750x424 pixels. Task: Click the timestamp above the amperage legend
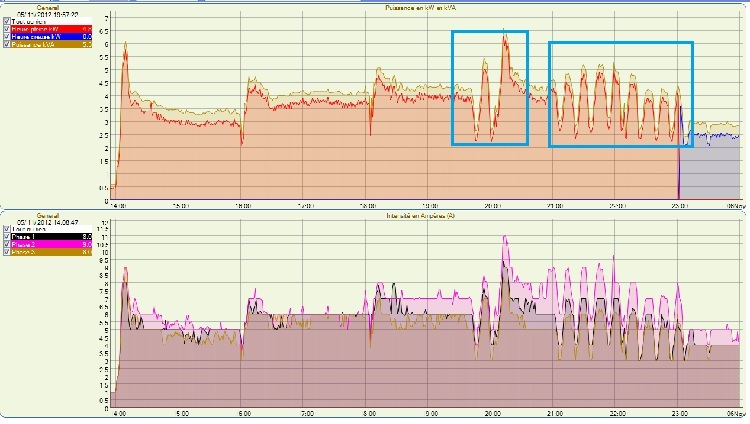pyautogui.click(x=48, y=221)
